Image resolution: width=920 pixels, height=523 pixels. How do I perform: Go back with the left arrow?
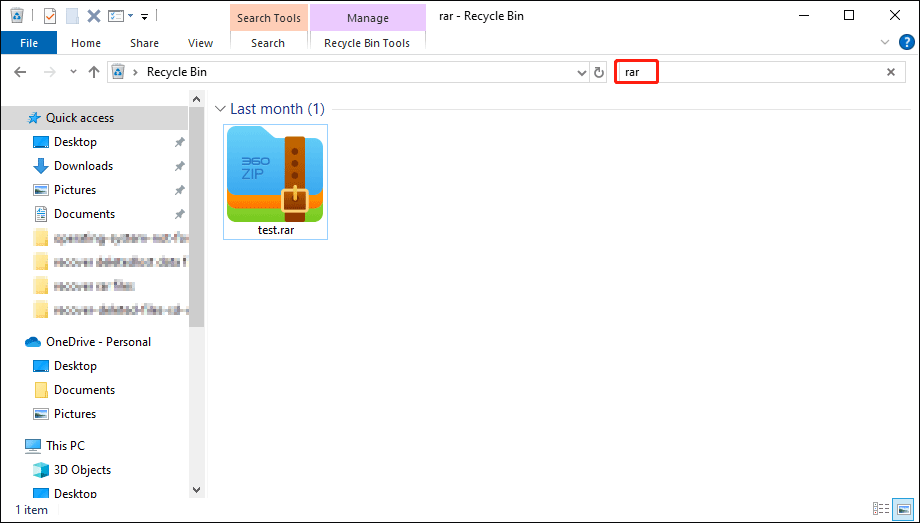(x=21, y=72)
